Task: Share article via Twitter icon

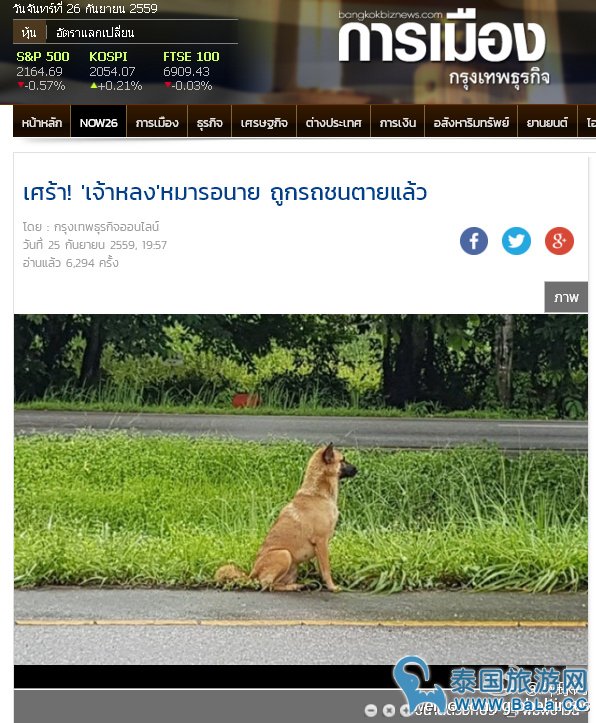Action: coord(516,241)
